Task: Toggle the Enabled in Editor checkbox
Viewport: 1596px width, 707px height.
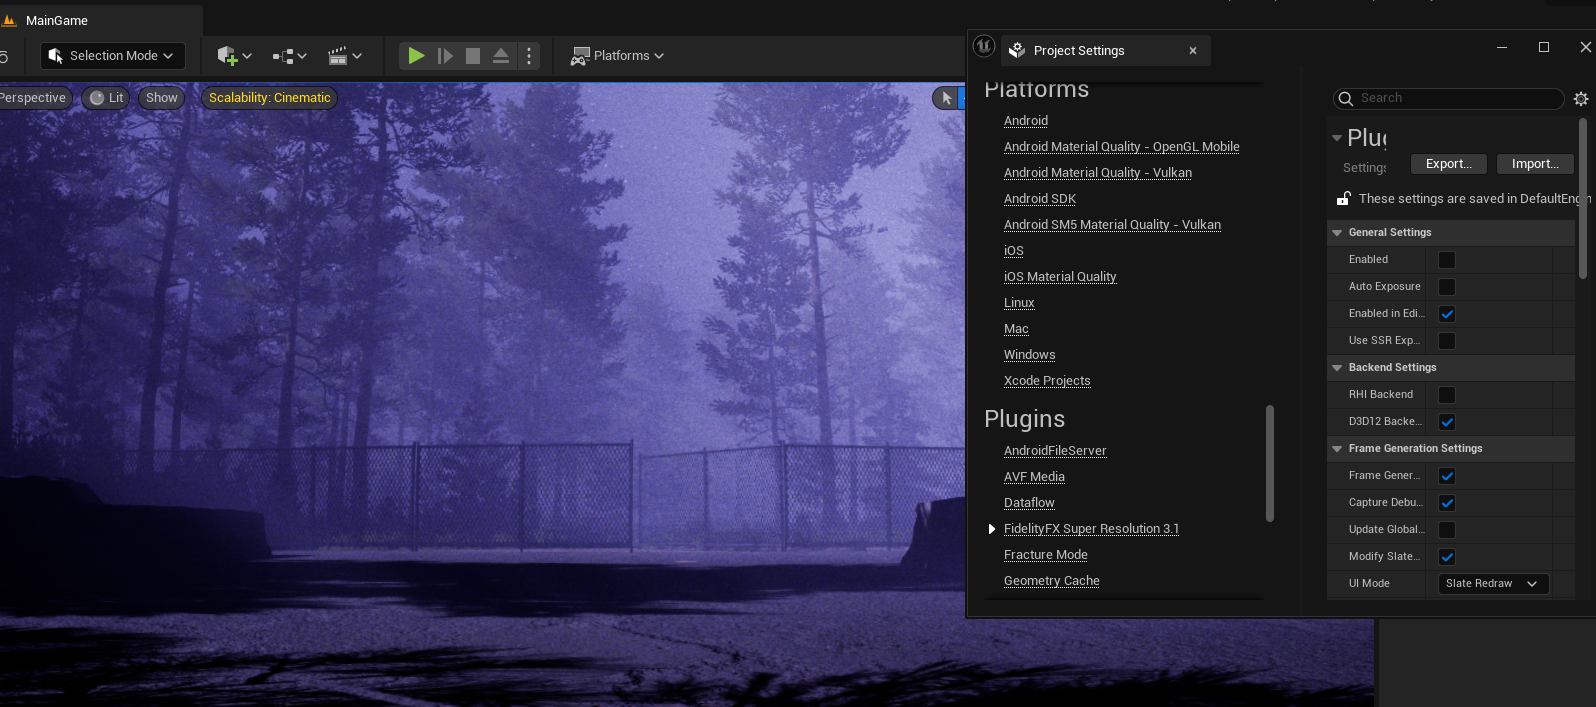Action: click(x=1447, y=314)
